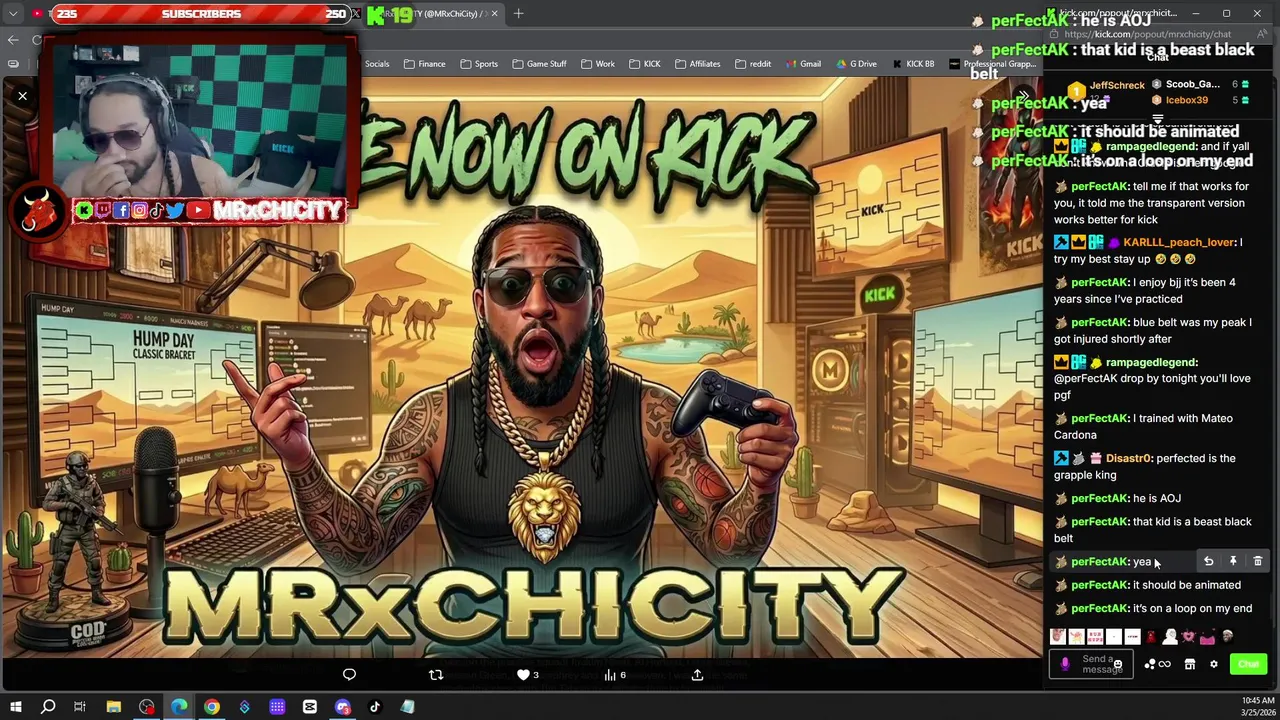
Task: Open Task View on the taskbar
Action: point(80,707)
